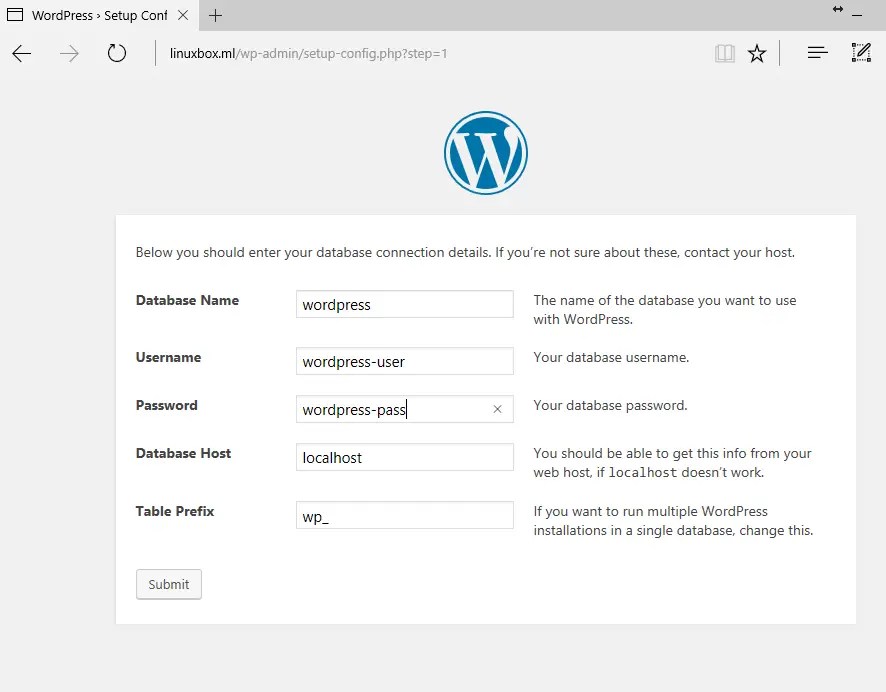Open Reading view icon
The image size is (886, 692).
pyautogui.click(x=724, y=53)
